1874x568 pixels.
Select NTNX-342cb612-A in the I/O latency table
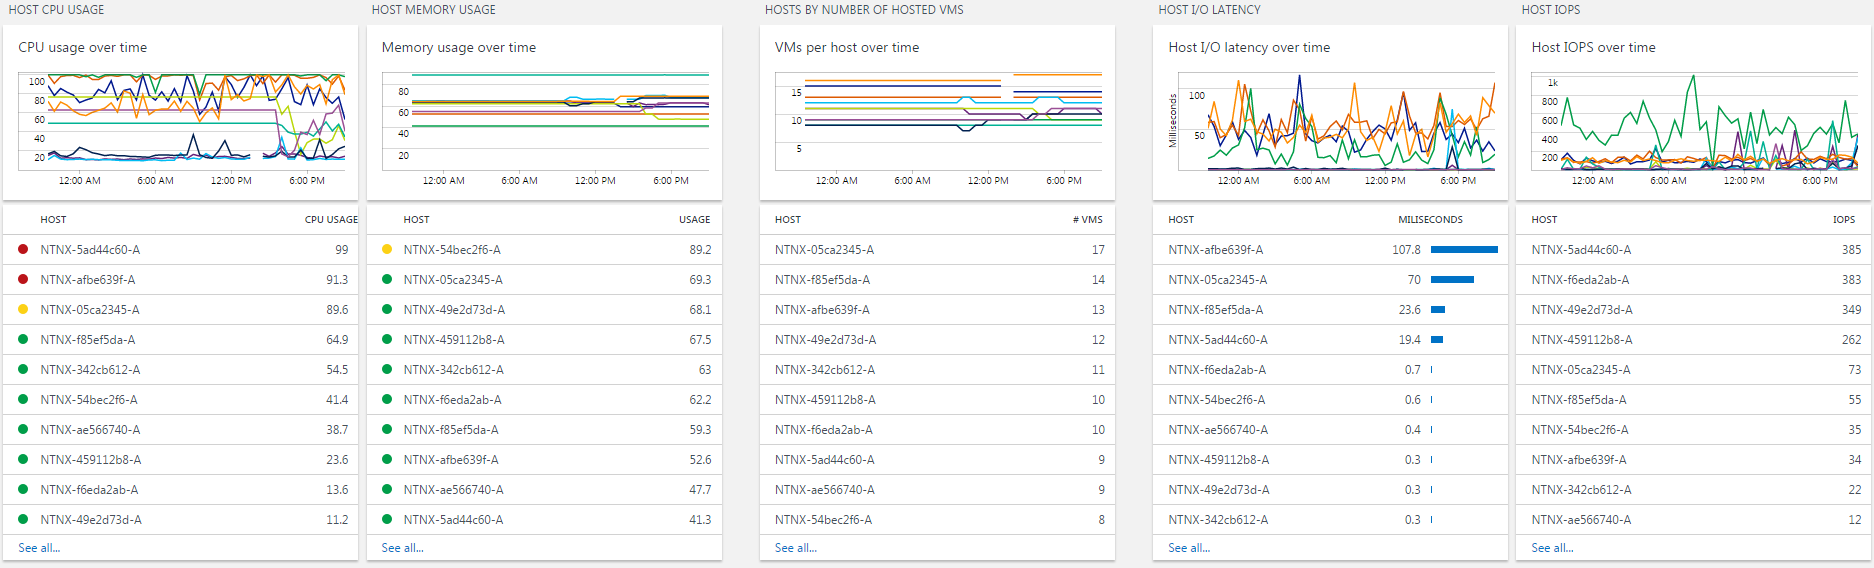(x=1218, y=520)
